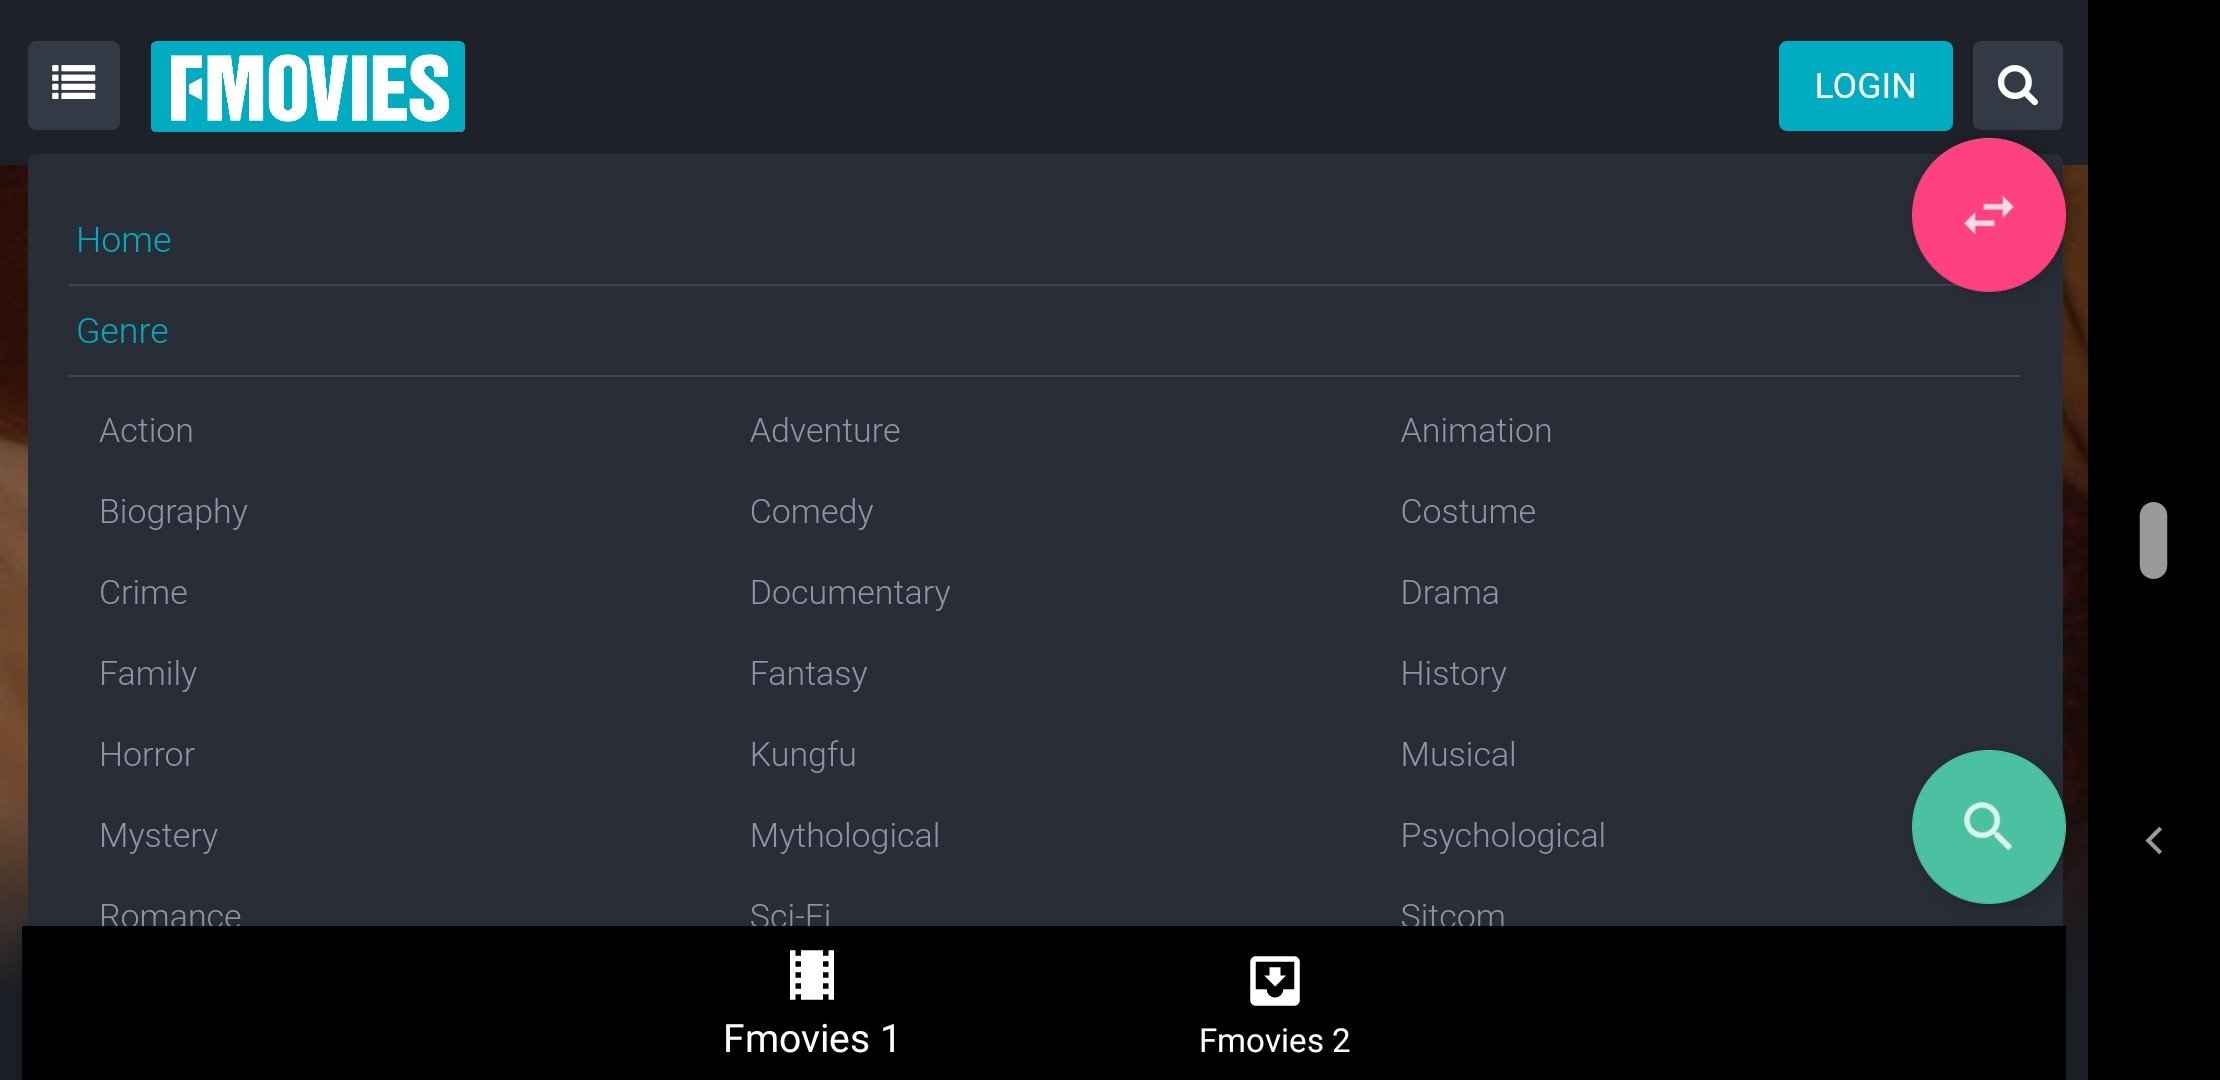Select the Horror genre
This screenshot has width=2220, height=1080.
coord(146,753)
